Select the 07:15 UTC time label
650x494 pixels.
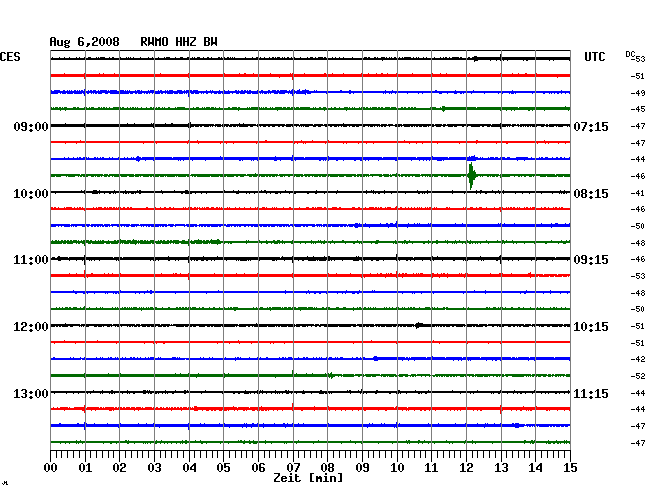pyautogui.click(x=591, y=126)
